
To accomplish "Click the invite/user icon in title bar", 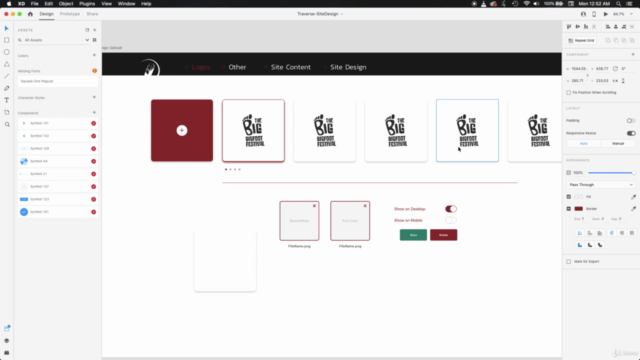I will point(583,14).
